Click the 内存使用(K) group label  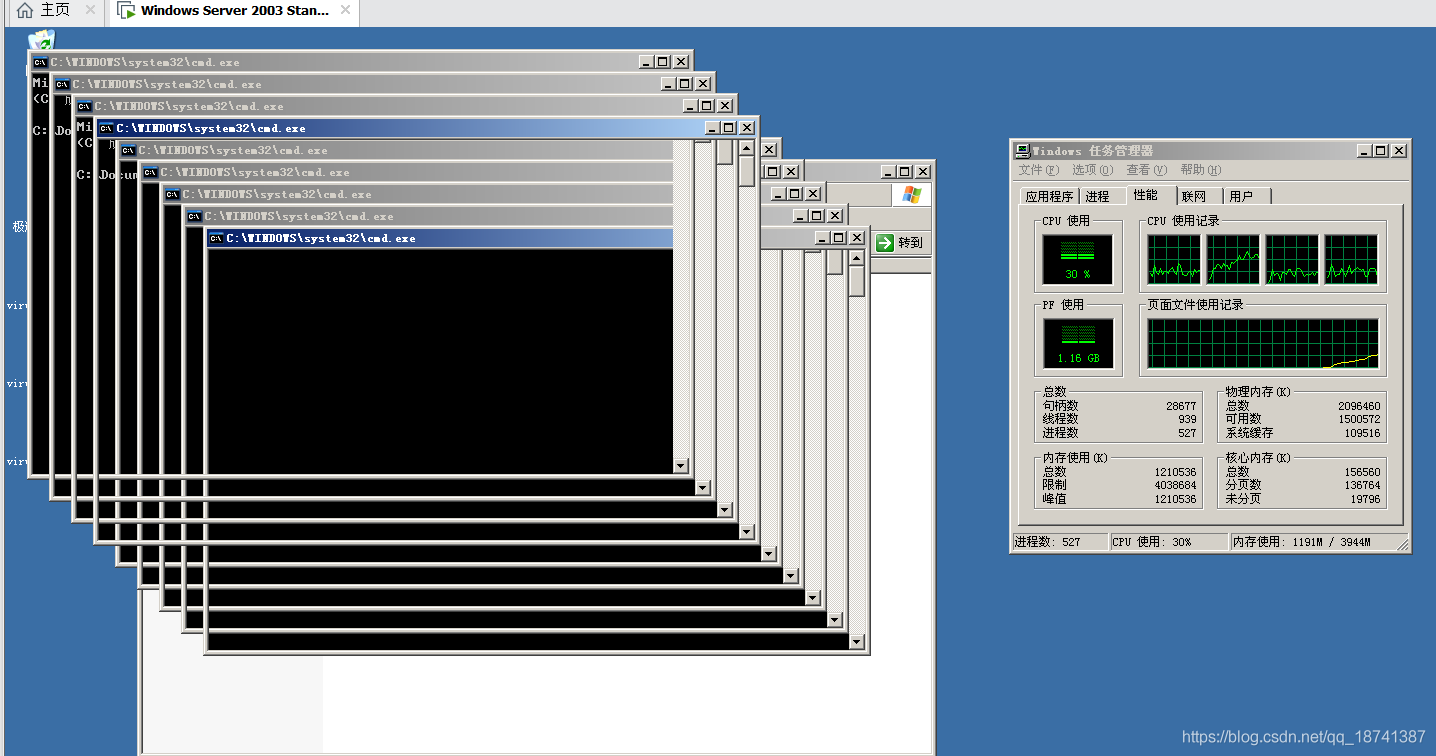click(x=1073, y=458)
